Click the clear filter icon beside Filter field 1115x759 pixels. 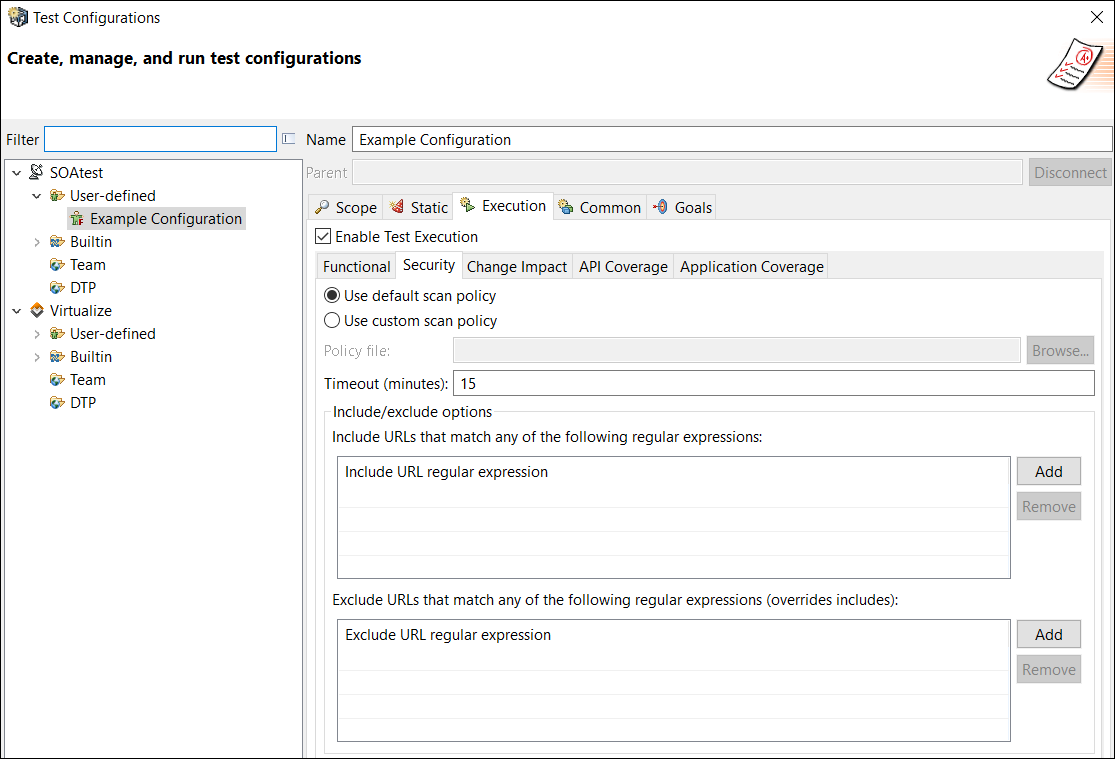[x=289, y=139]
